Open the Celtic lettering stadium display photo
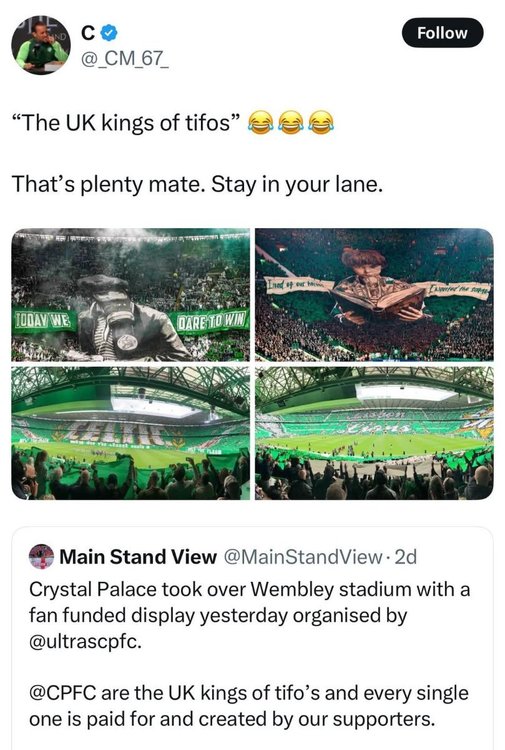This screenshot has width=505, height=750. click(131, 433)
